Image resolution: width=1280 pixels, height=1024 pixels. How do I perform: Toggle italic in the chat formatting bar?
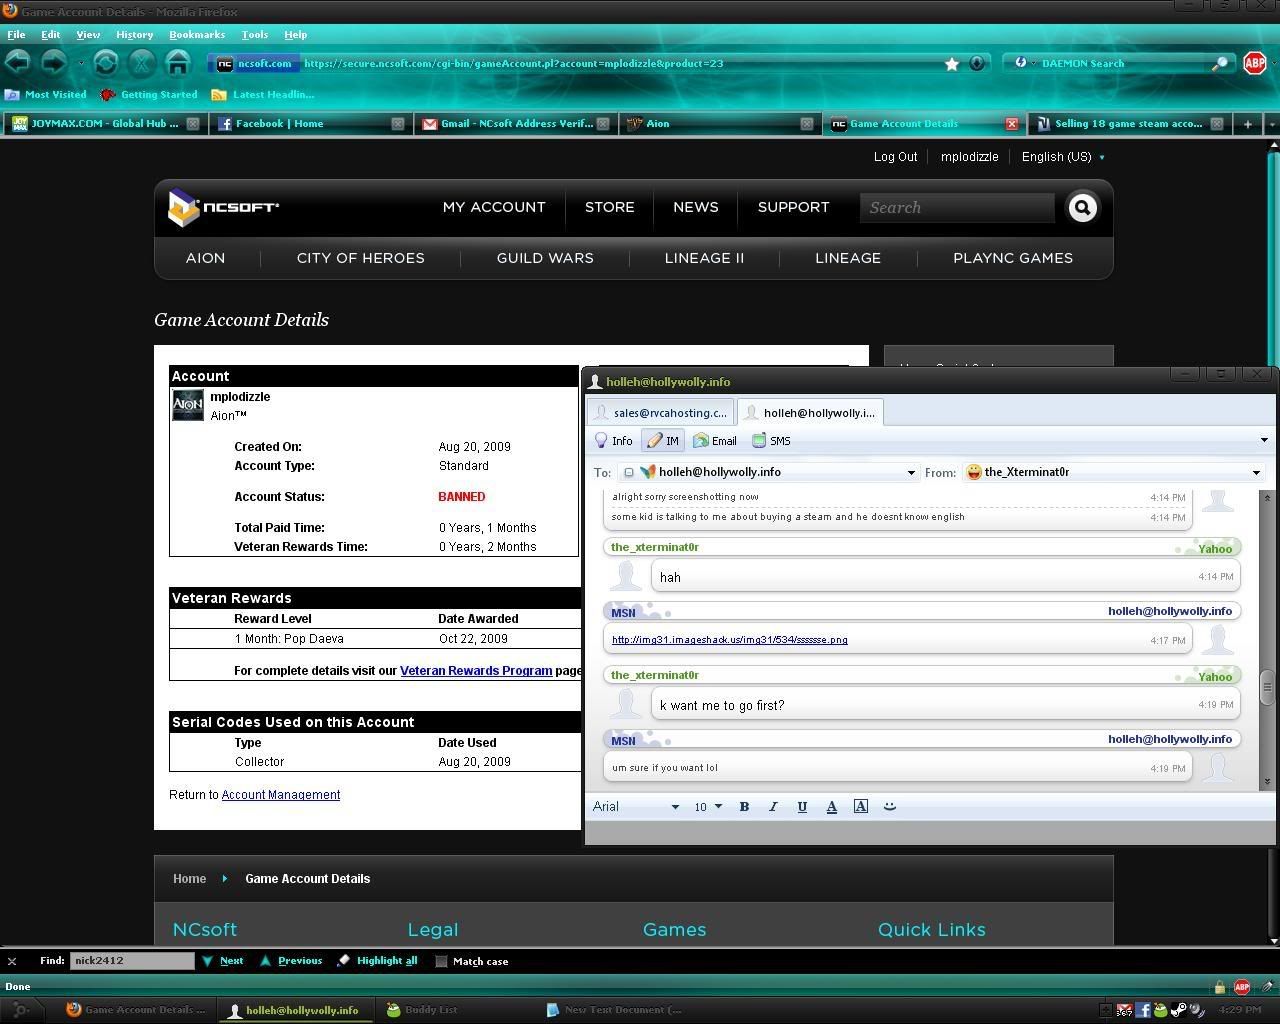(x=773, y=806)
